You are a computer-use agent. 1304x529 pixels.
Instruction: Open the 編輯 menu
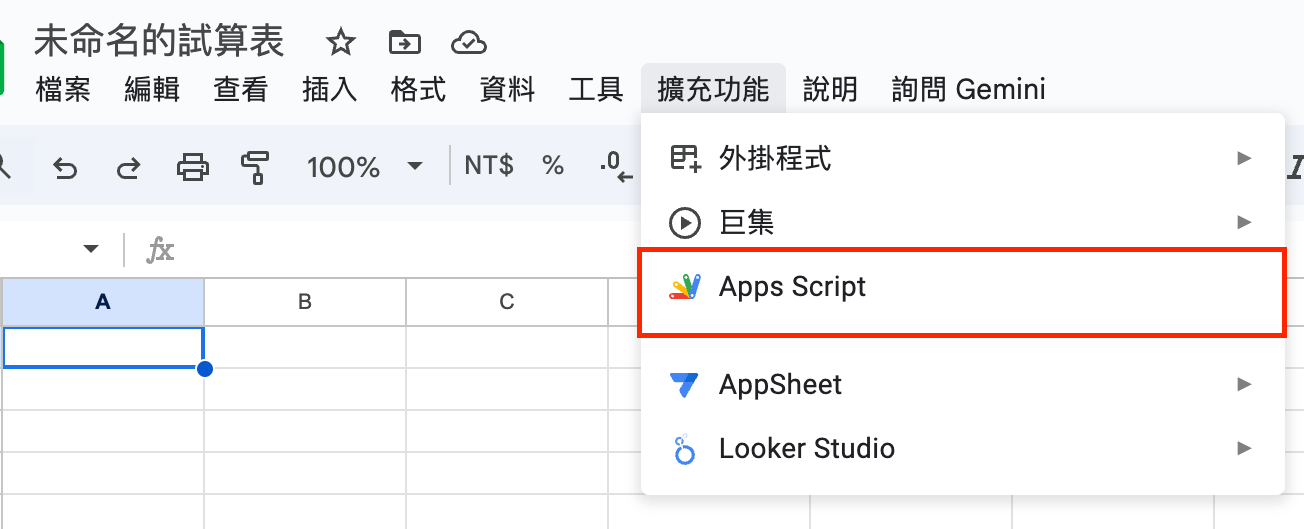pyautogui.click(x=152, y=89)
